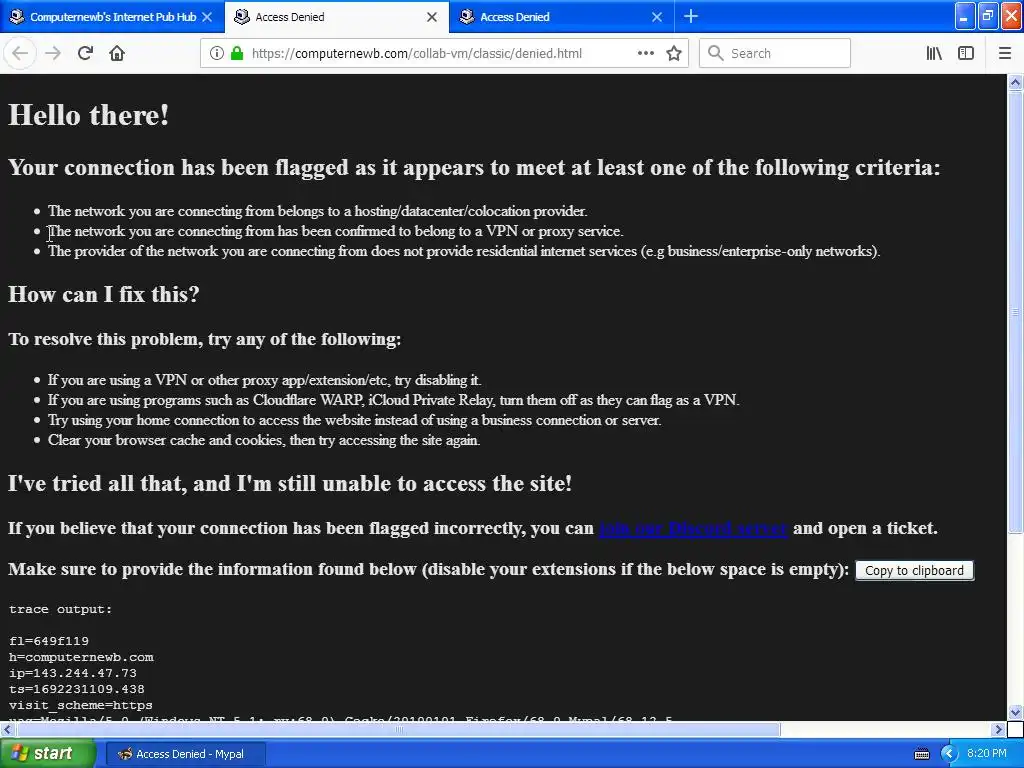Toggle the sidebar view icon
The height and width of the screenshot is (768, 1024).
pos(966,53)
